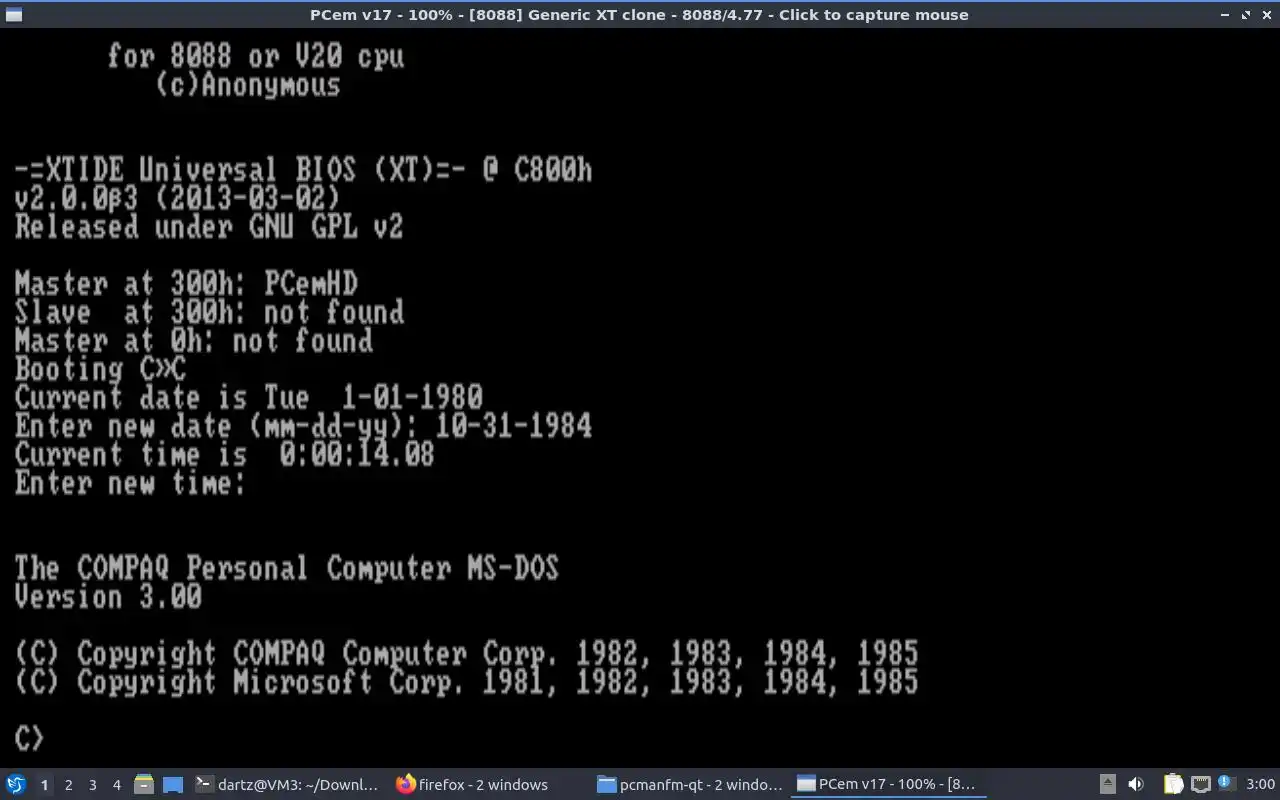Minimize the PCem window
1280x800 pixels.
(x=1226, y=15)
